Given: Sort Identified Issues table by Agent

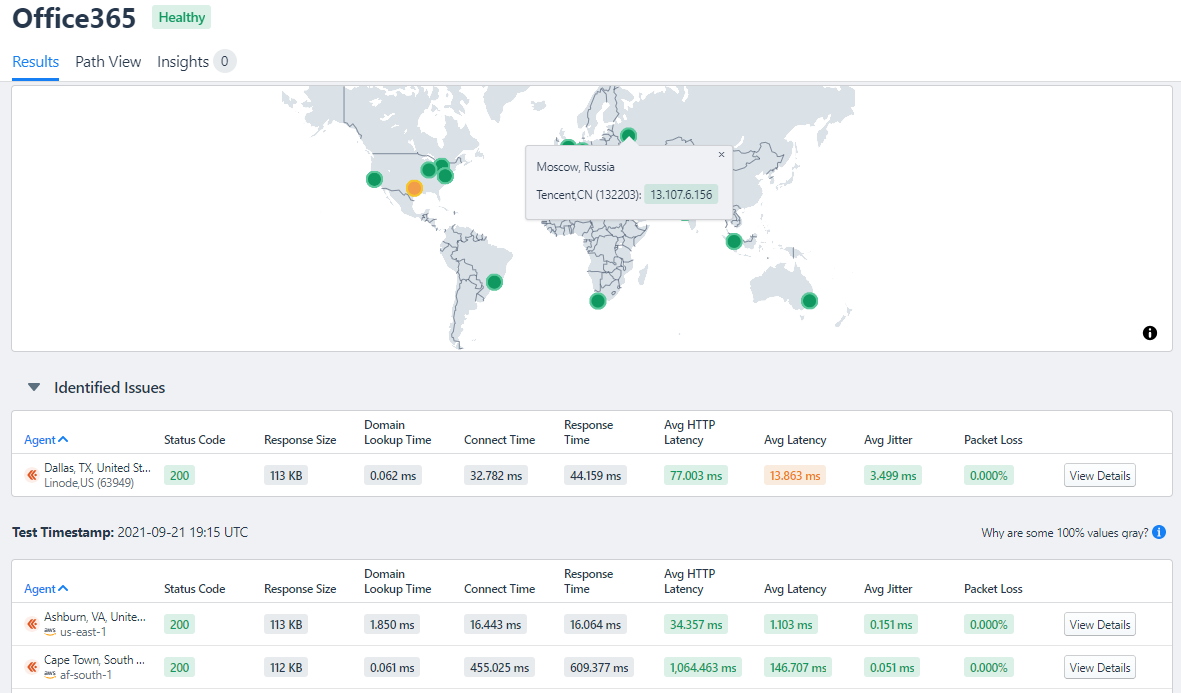Looking at the screenshot, I should pyautogui.click(x=46, y=440).
